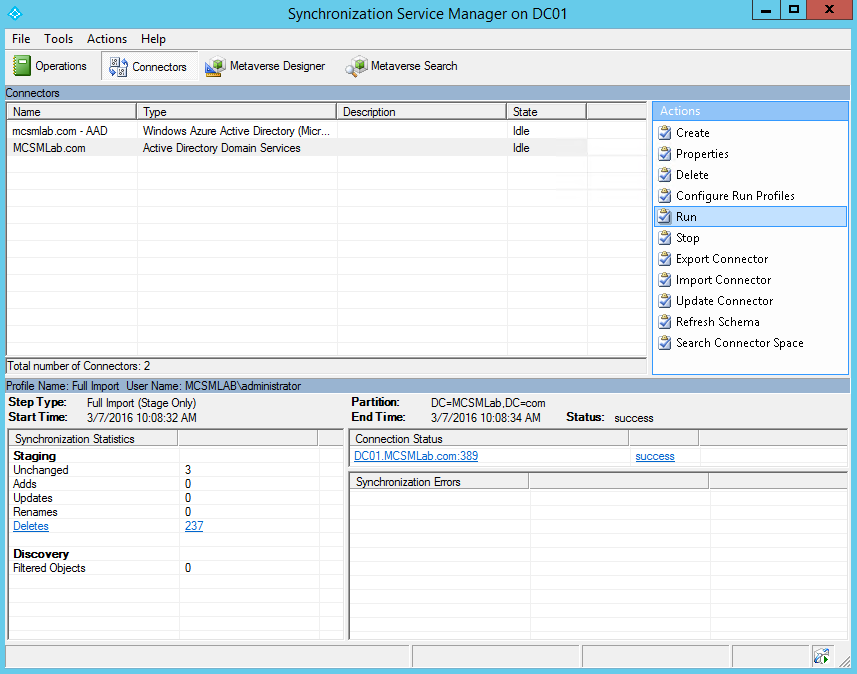The height and width of the screenshot is (674, 857).
Task: Open the Deletes statistics link
Action: (31, 526)
